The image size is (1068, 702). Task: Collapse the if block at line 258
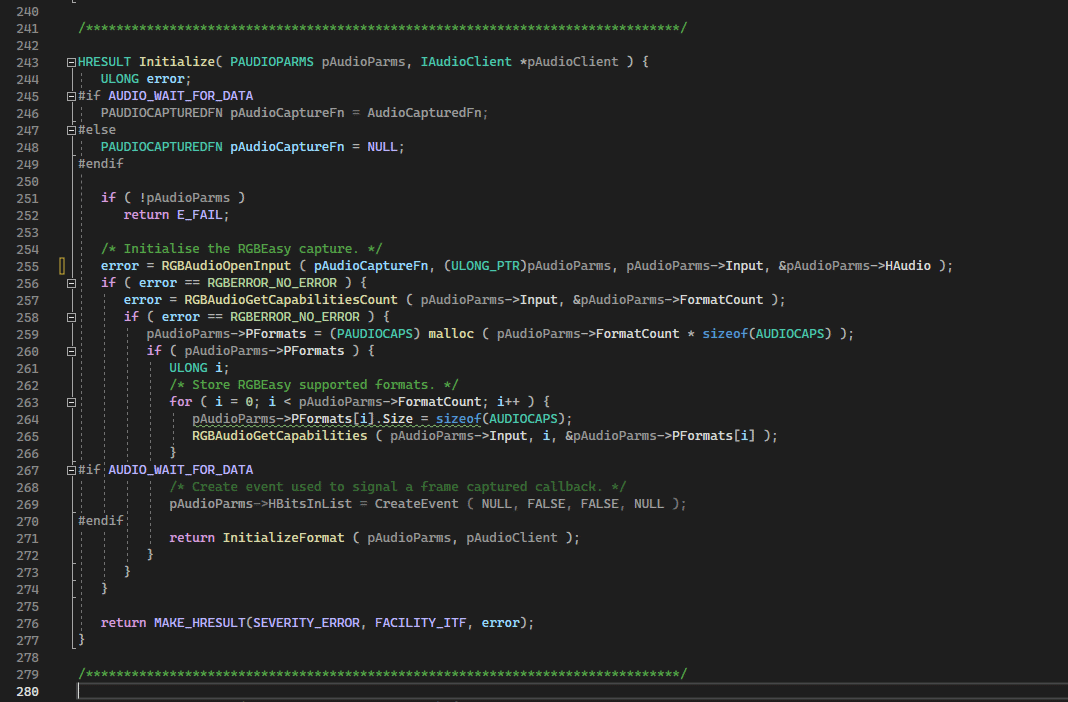pyautogui.click(x=71, y=317)
